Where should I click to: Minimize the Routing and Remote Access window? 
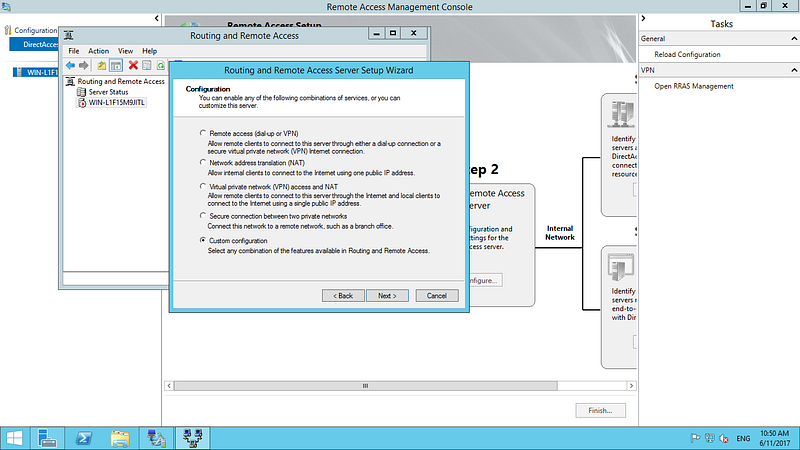click(x=377, y=33)
